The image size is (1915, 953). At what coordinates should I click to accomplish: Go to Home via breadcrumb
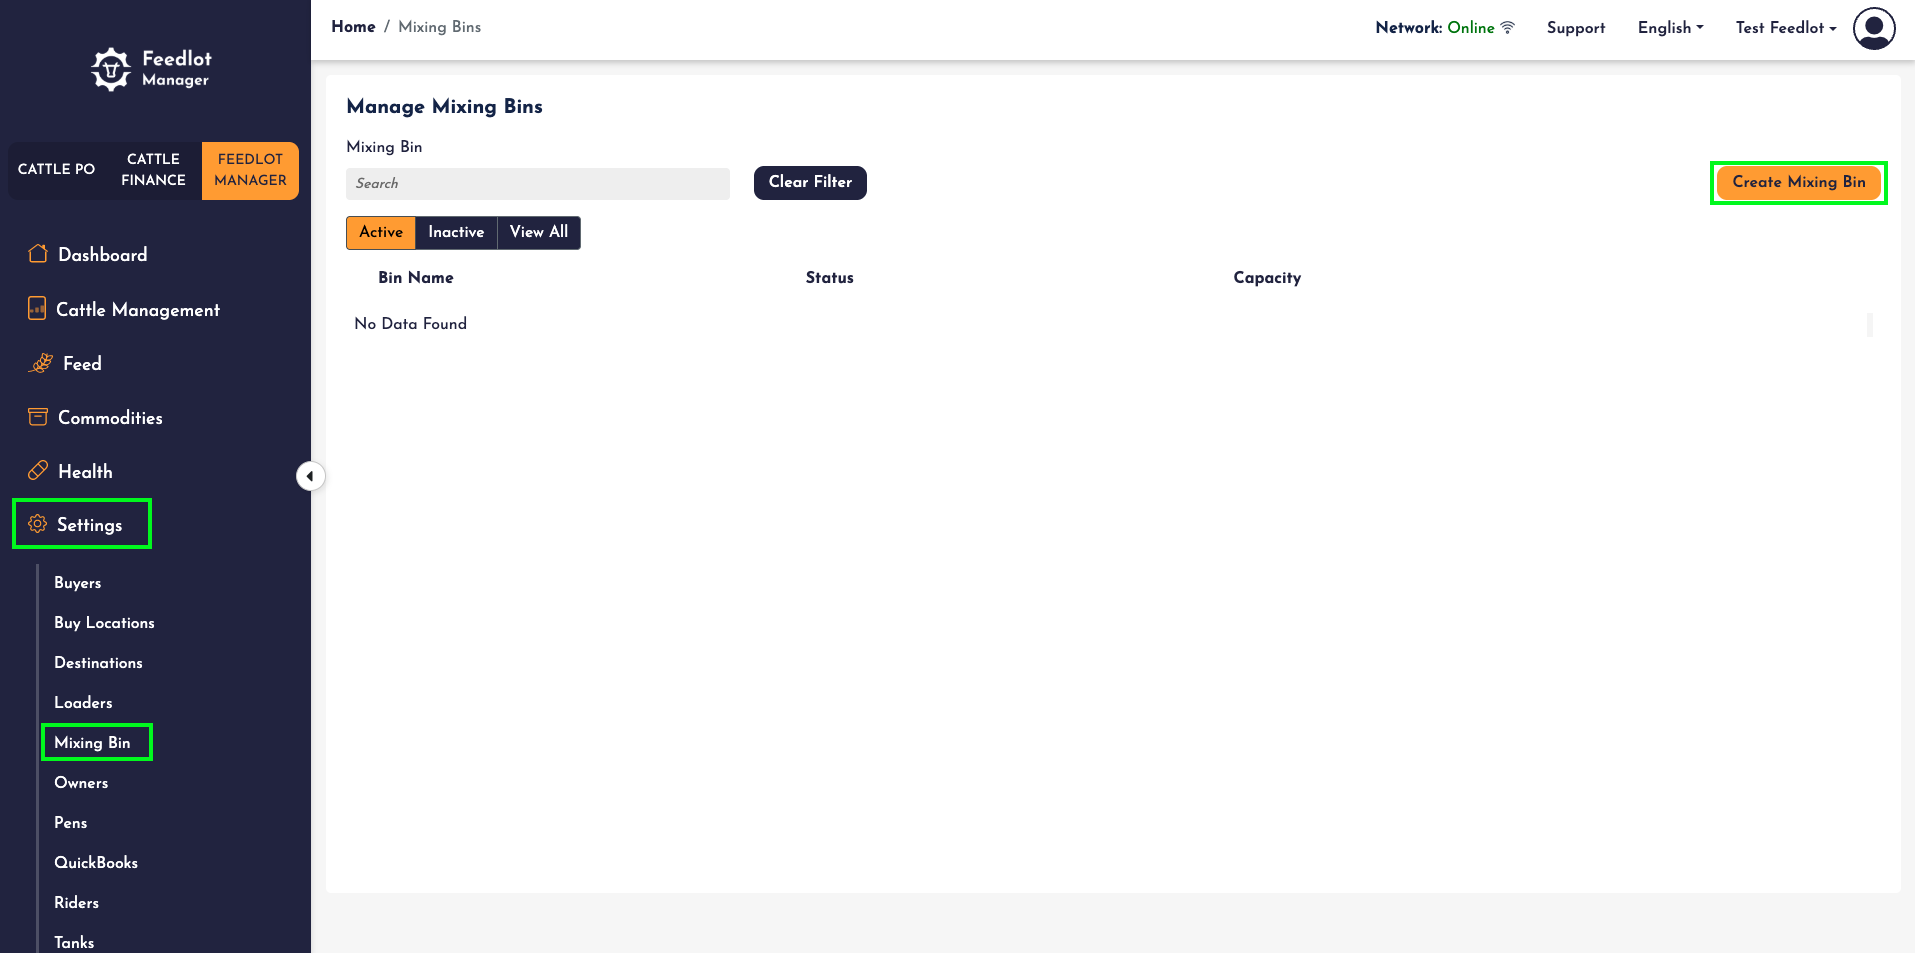353,27
